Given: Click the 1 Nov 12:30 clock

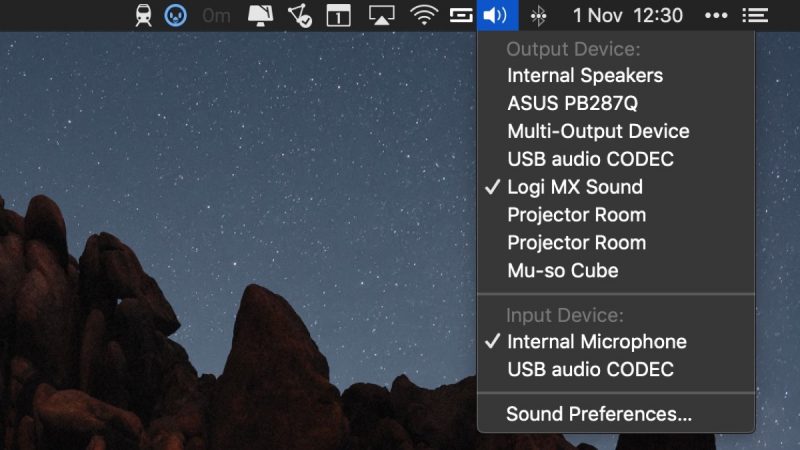Looking at the screenshot, I should click(628, 15).
